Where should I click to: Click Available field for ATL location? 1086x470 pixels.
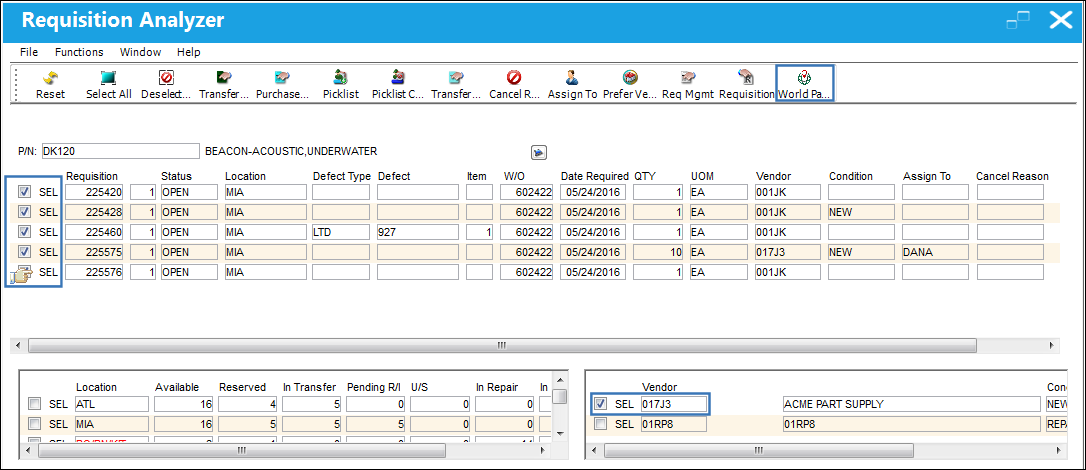[x=183, y=404]
